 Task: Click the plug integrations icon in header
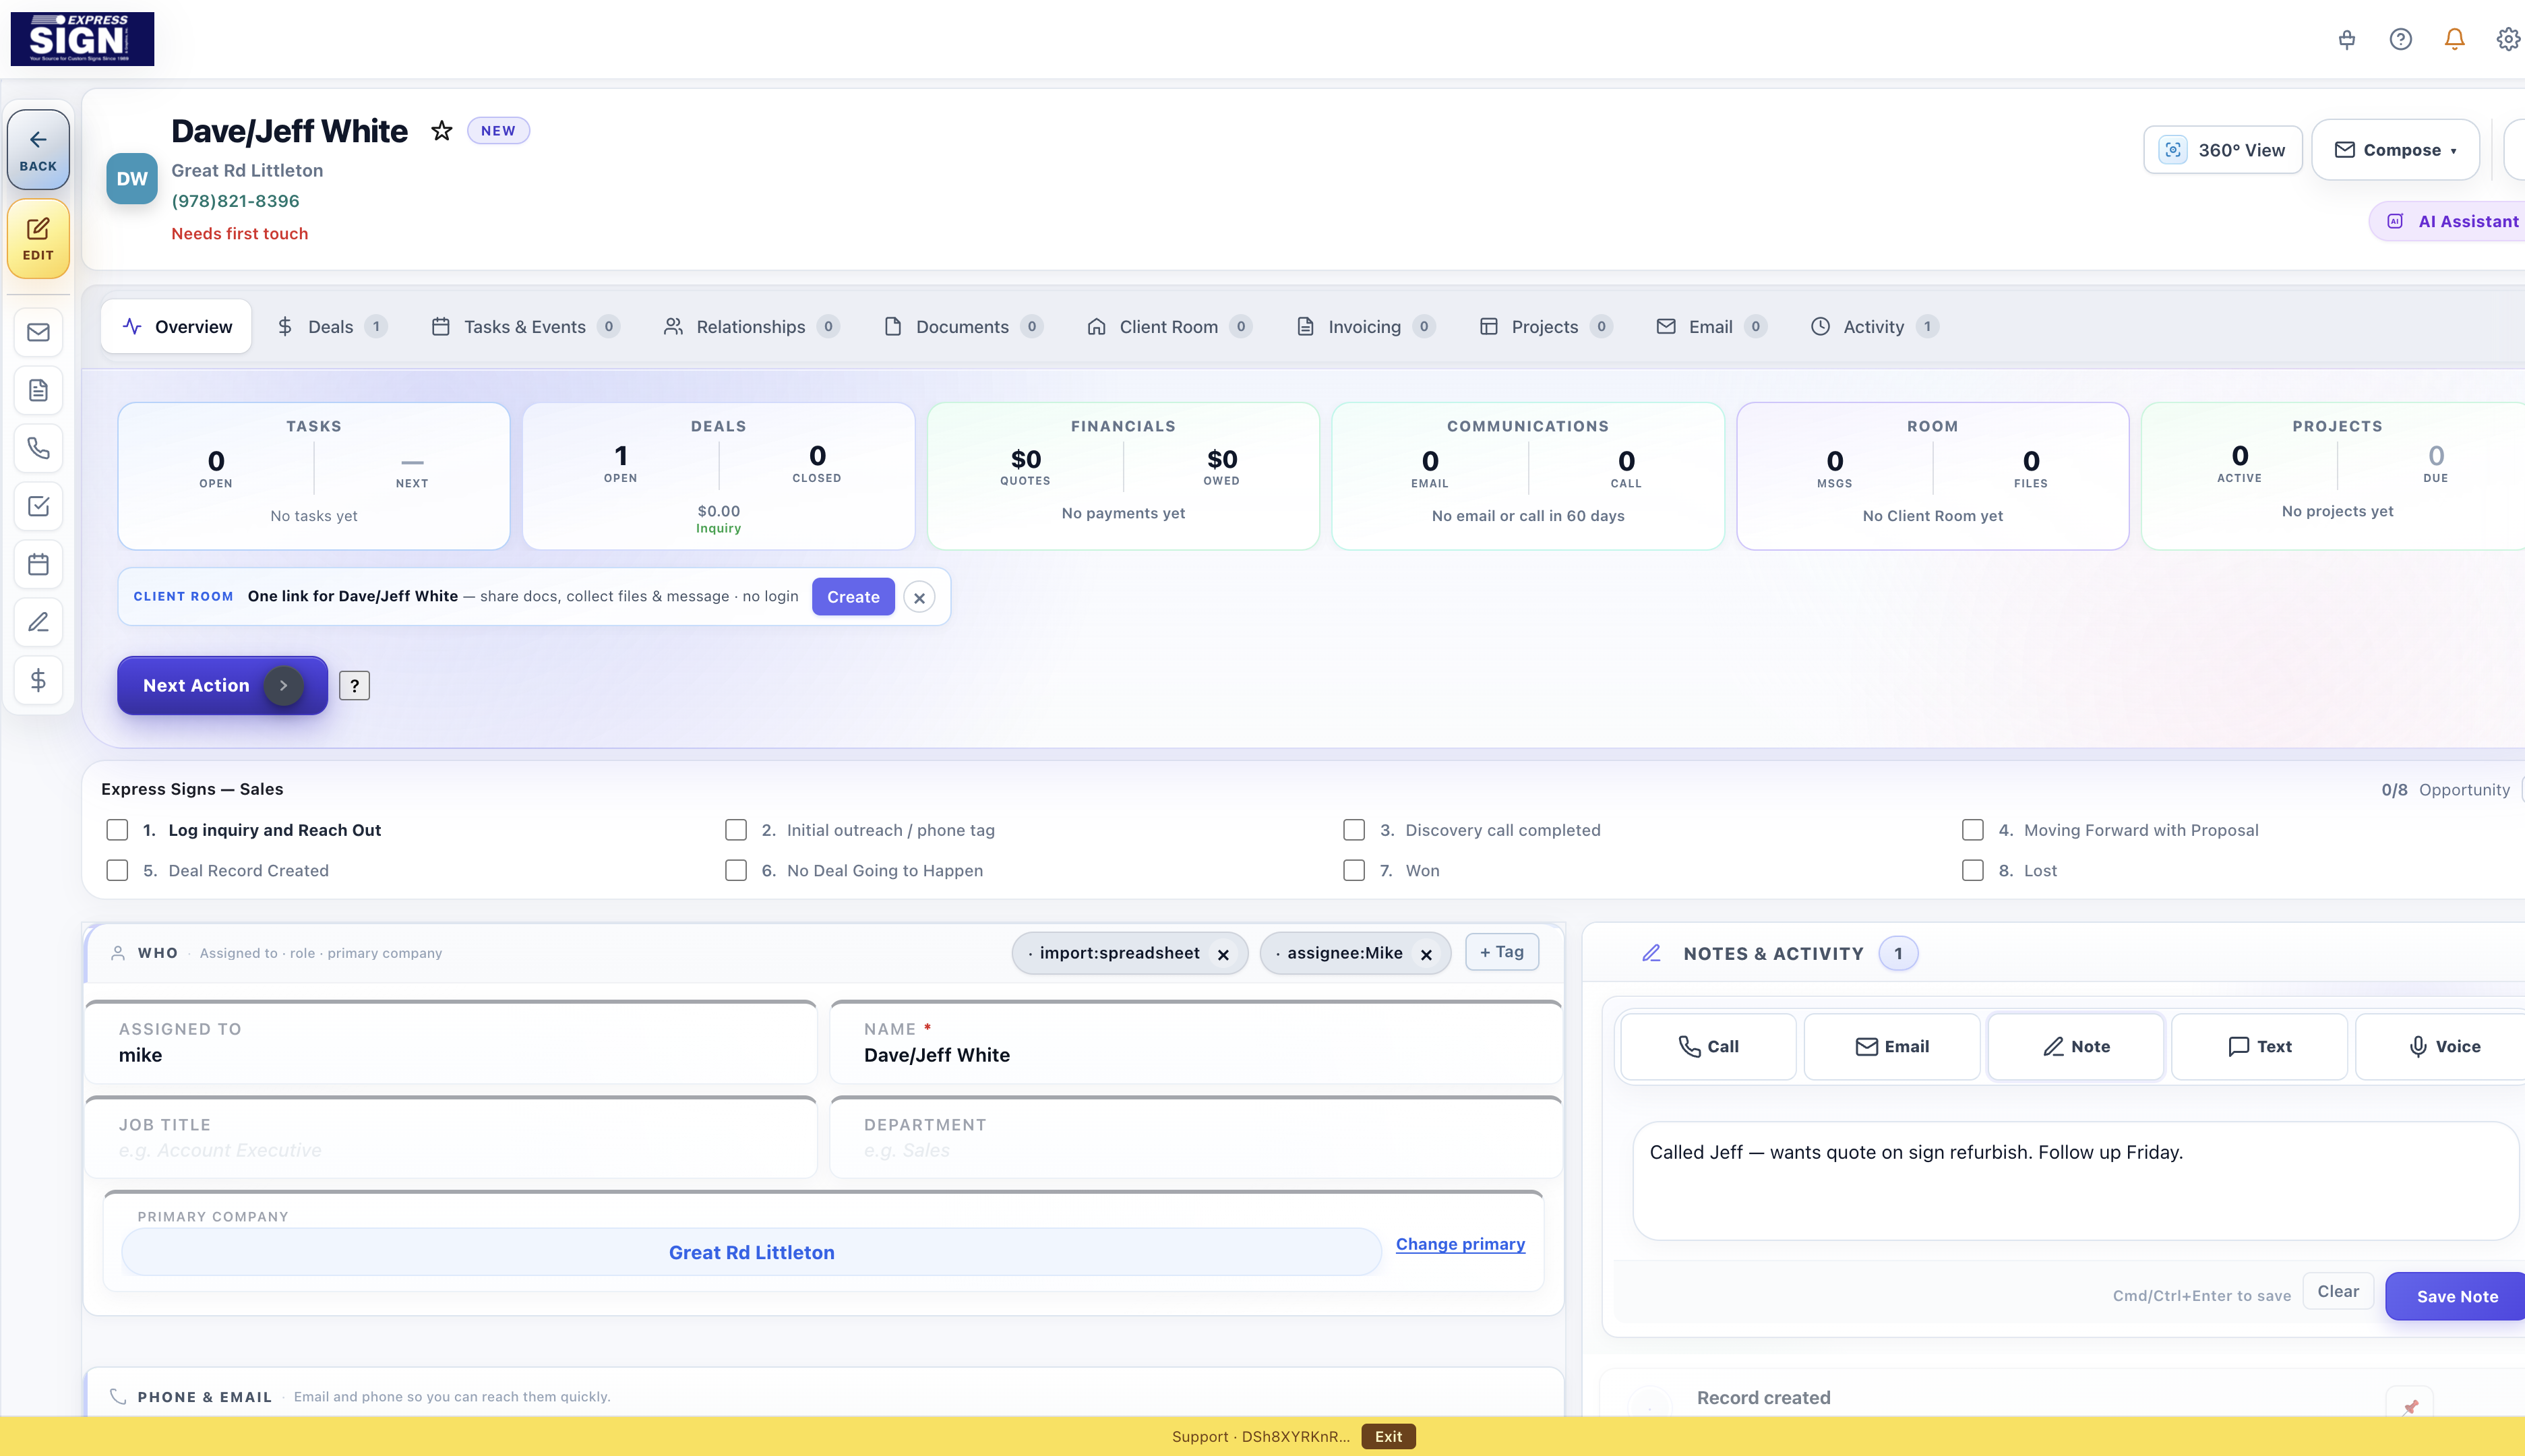2346,39
